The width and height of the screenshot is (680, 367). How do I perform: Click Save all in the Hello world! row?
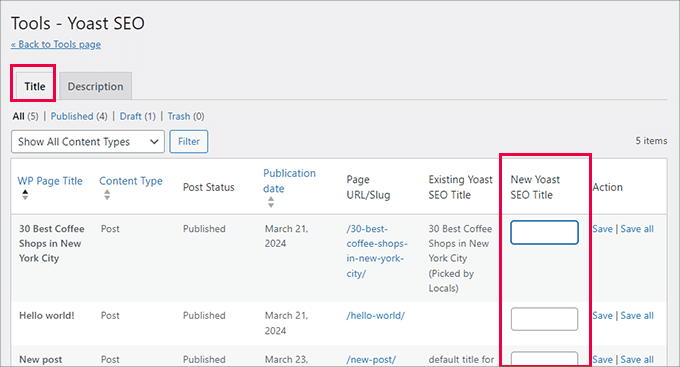coord(637,315)
